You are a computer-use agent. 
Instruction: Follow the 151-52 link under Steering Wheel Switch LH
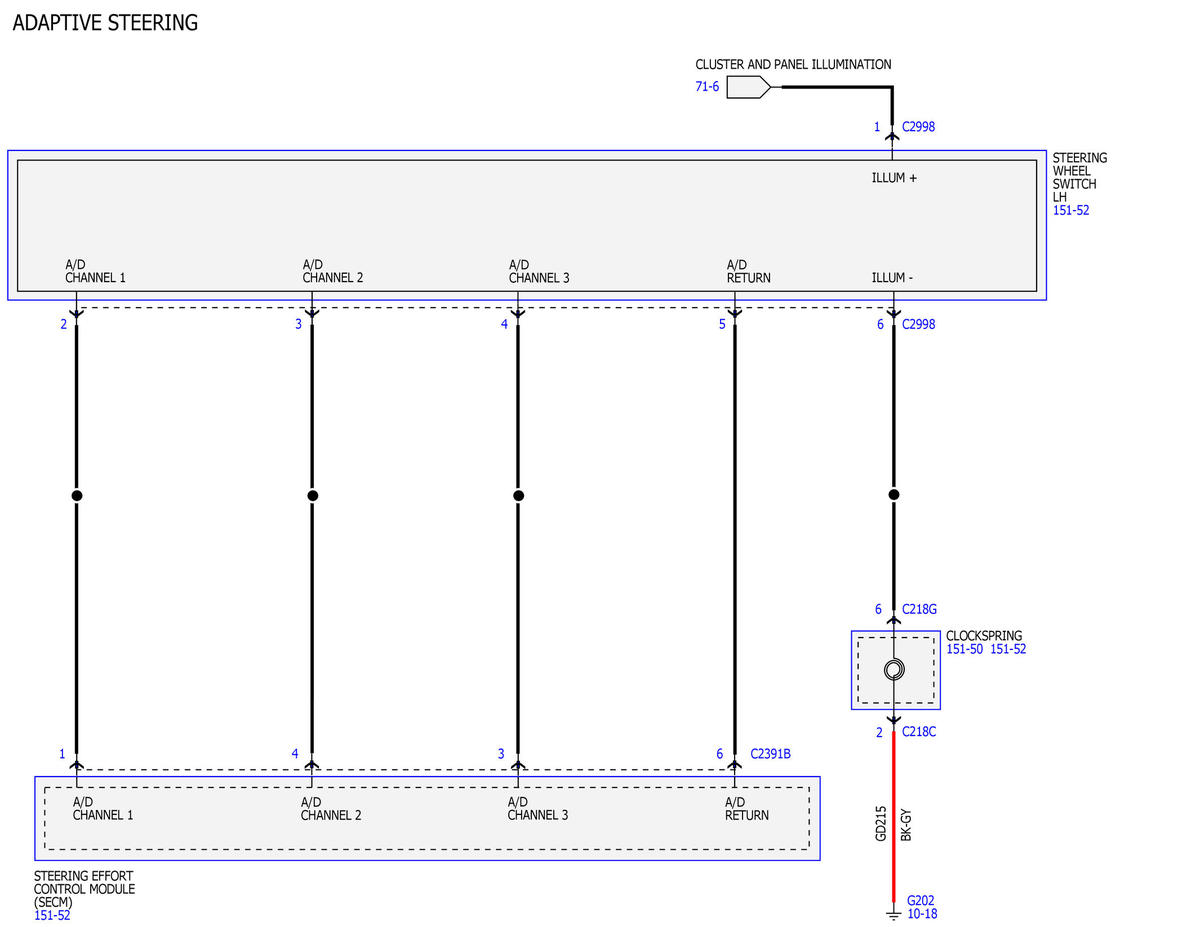pyautogui.click(x=1071, y=211)
